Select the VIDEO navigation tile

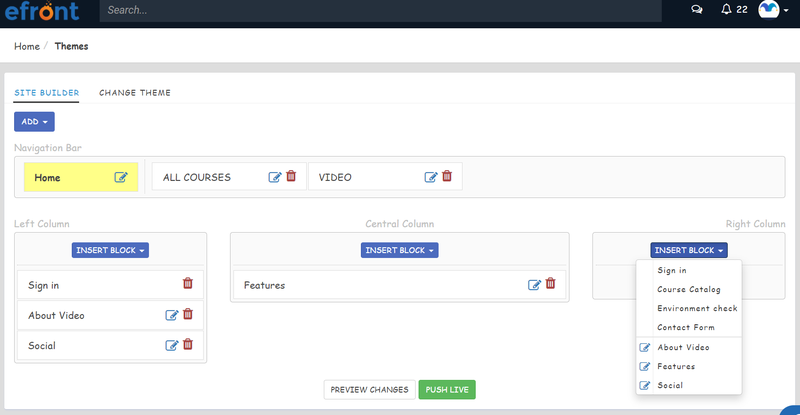pyautogui.click(x=385, y=177)
